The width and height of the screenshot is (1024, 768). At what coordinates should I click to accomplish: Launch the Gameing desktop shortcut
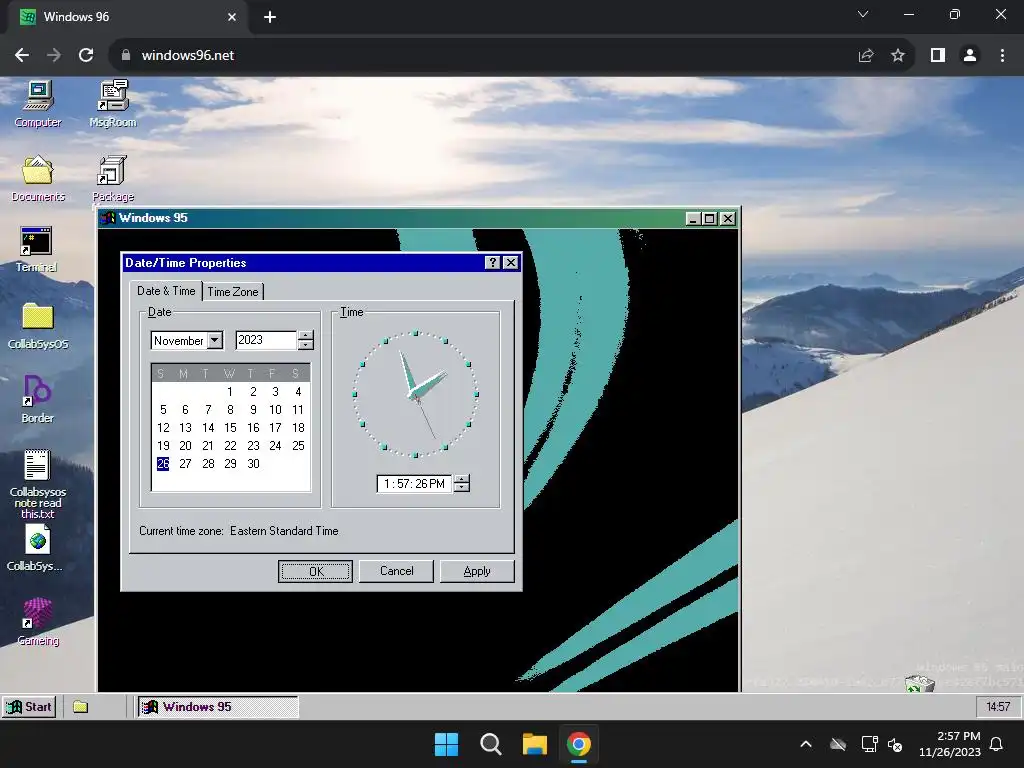coord(38,622)
